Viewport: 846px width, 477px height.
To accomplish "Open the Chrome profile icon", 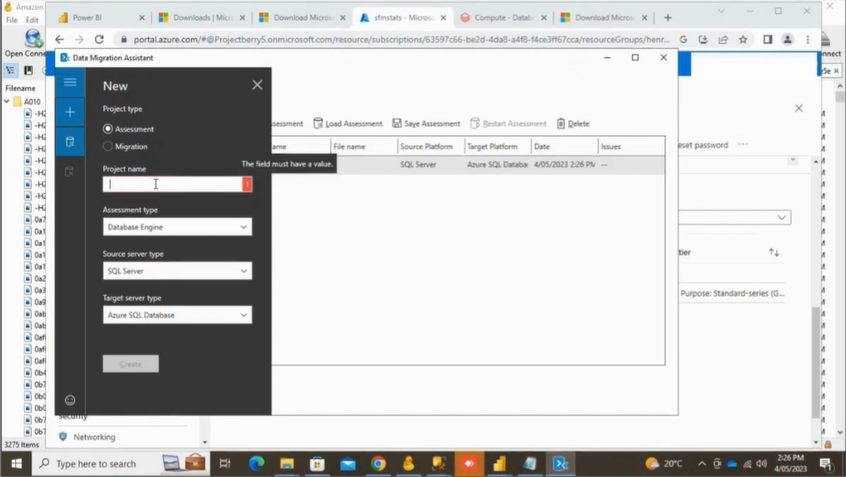I will [x=788, y=39].
